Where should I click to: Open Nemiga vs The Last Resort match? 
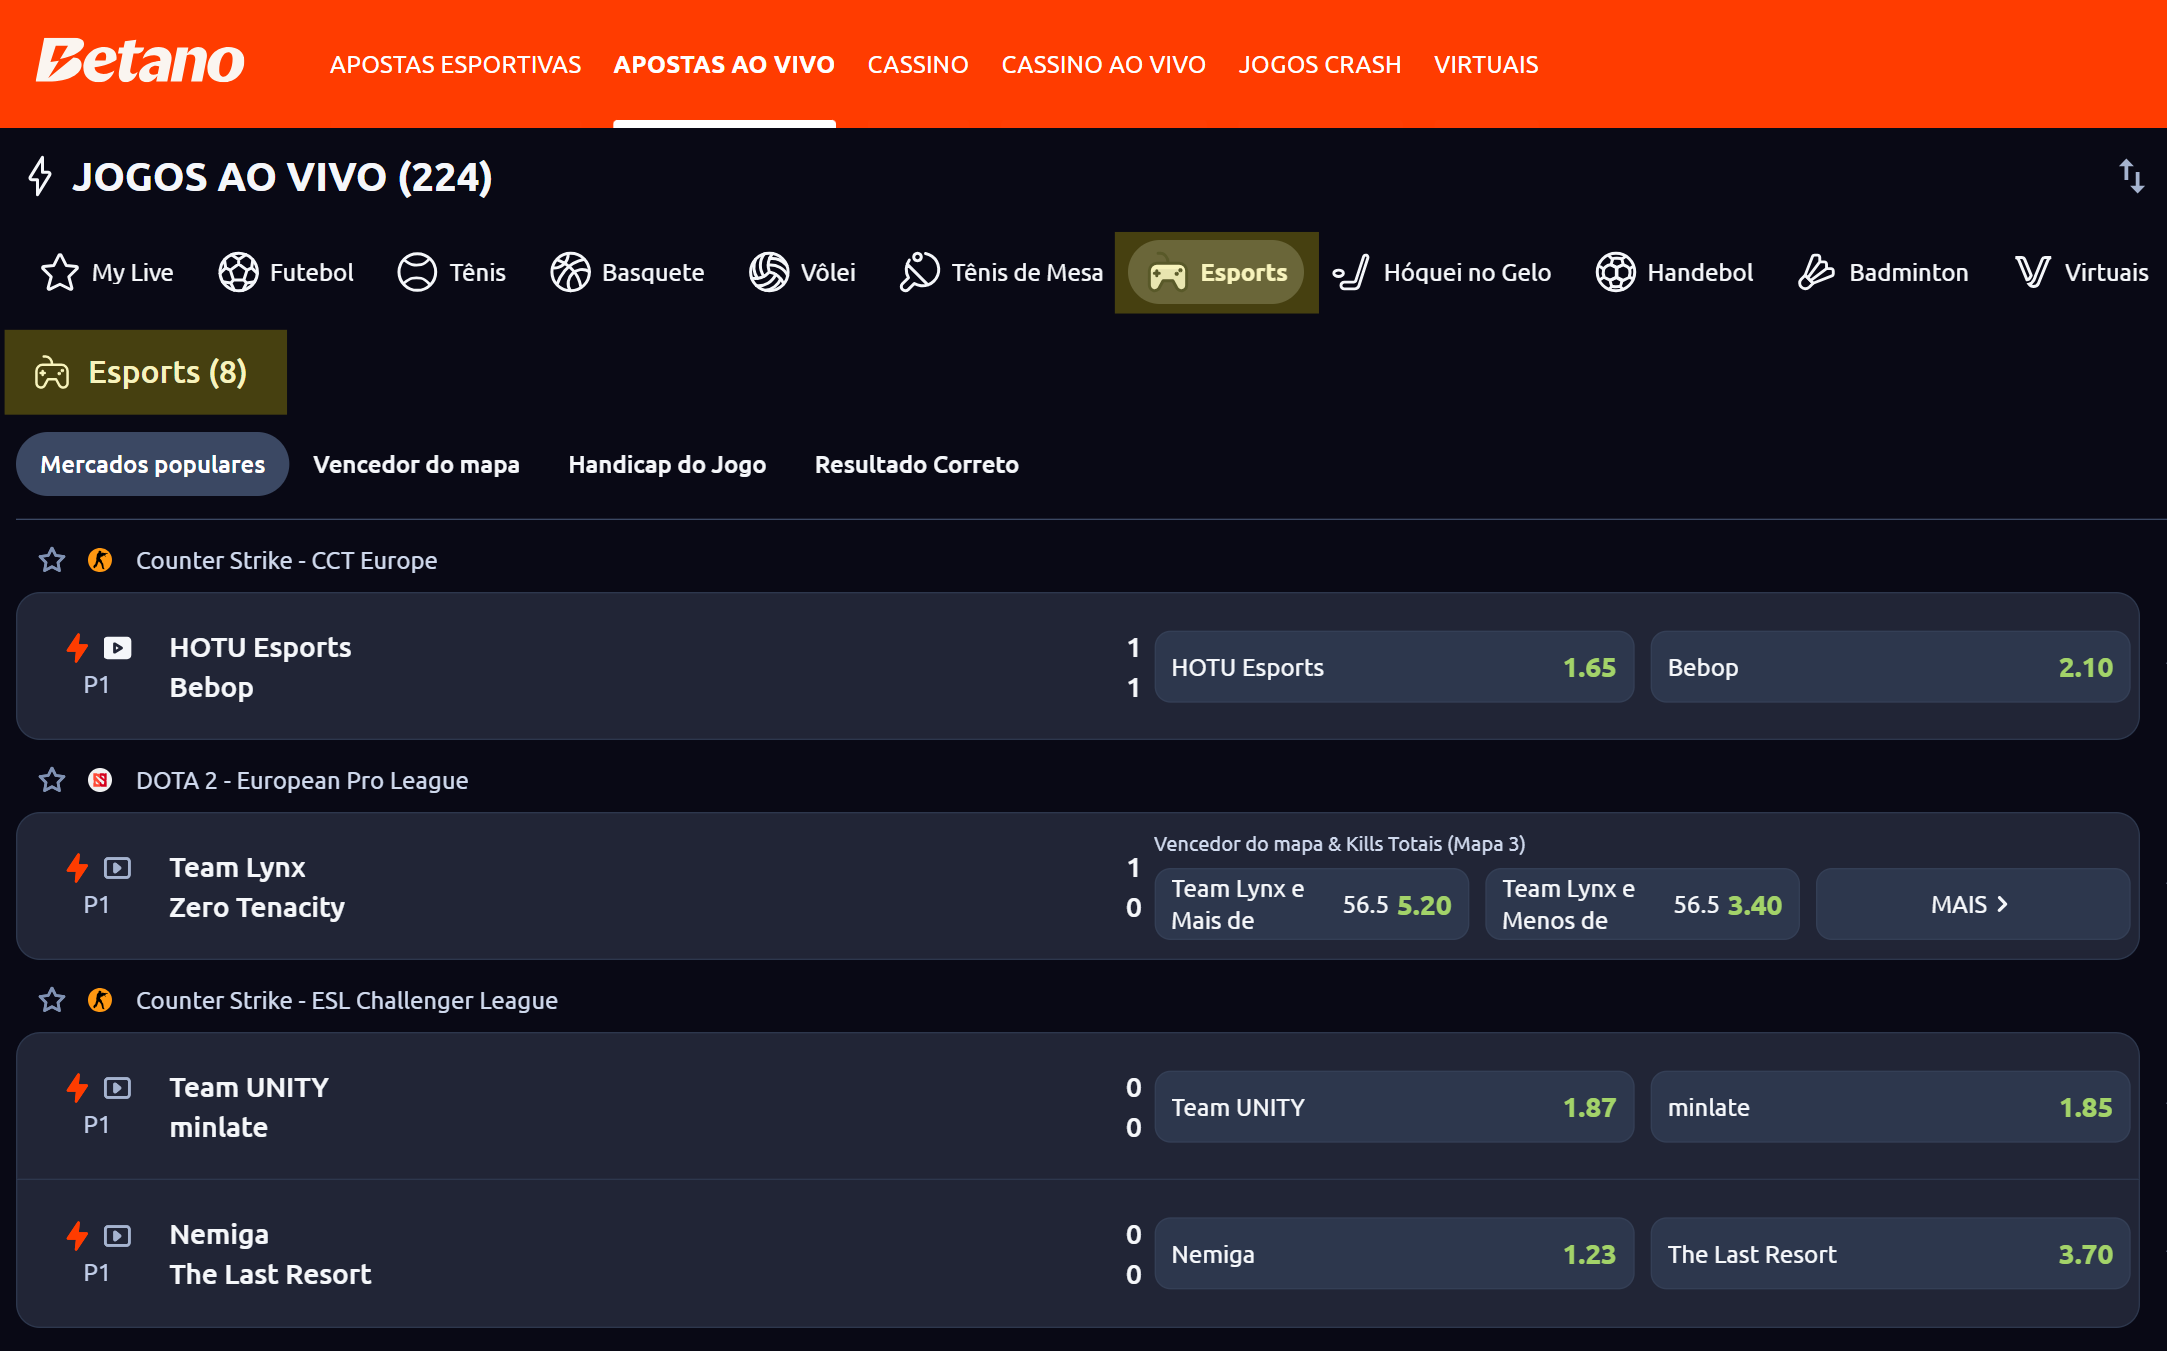tap(270, 1254)
